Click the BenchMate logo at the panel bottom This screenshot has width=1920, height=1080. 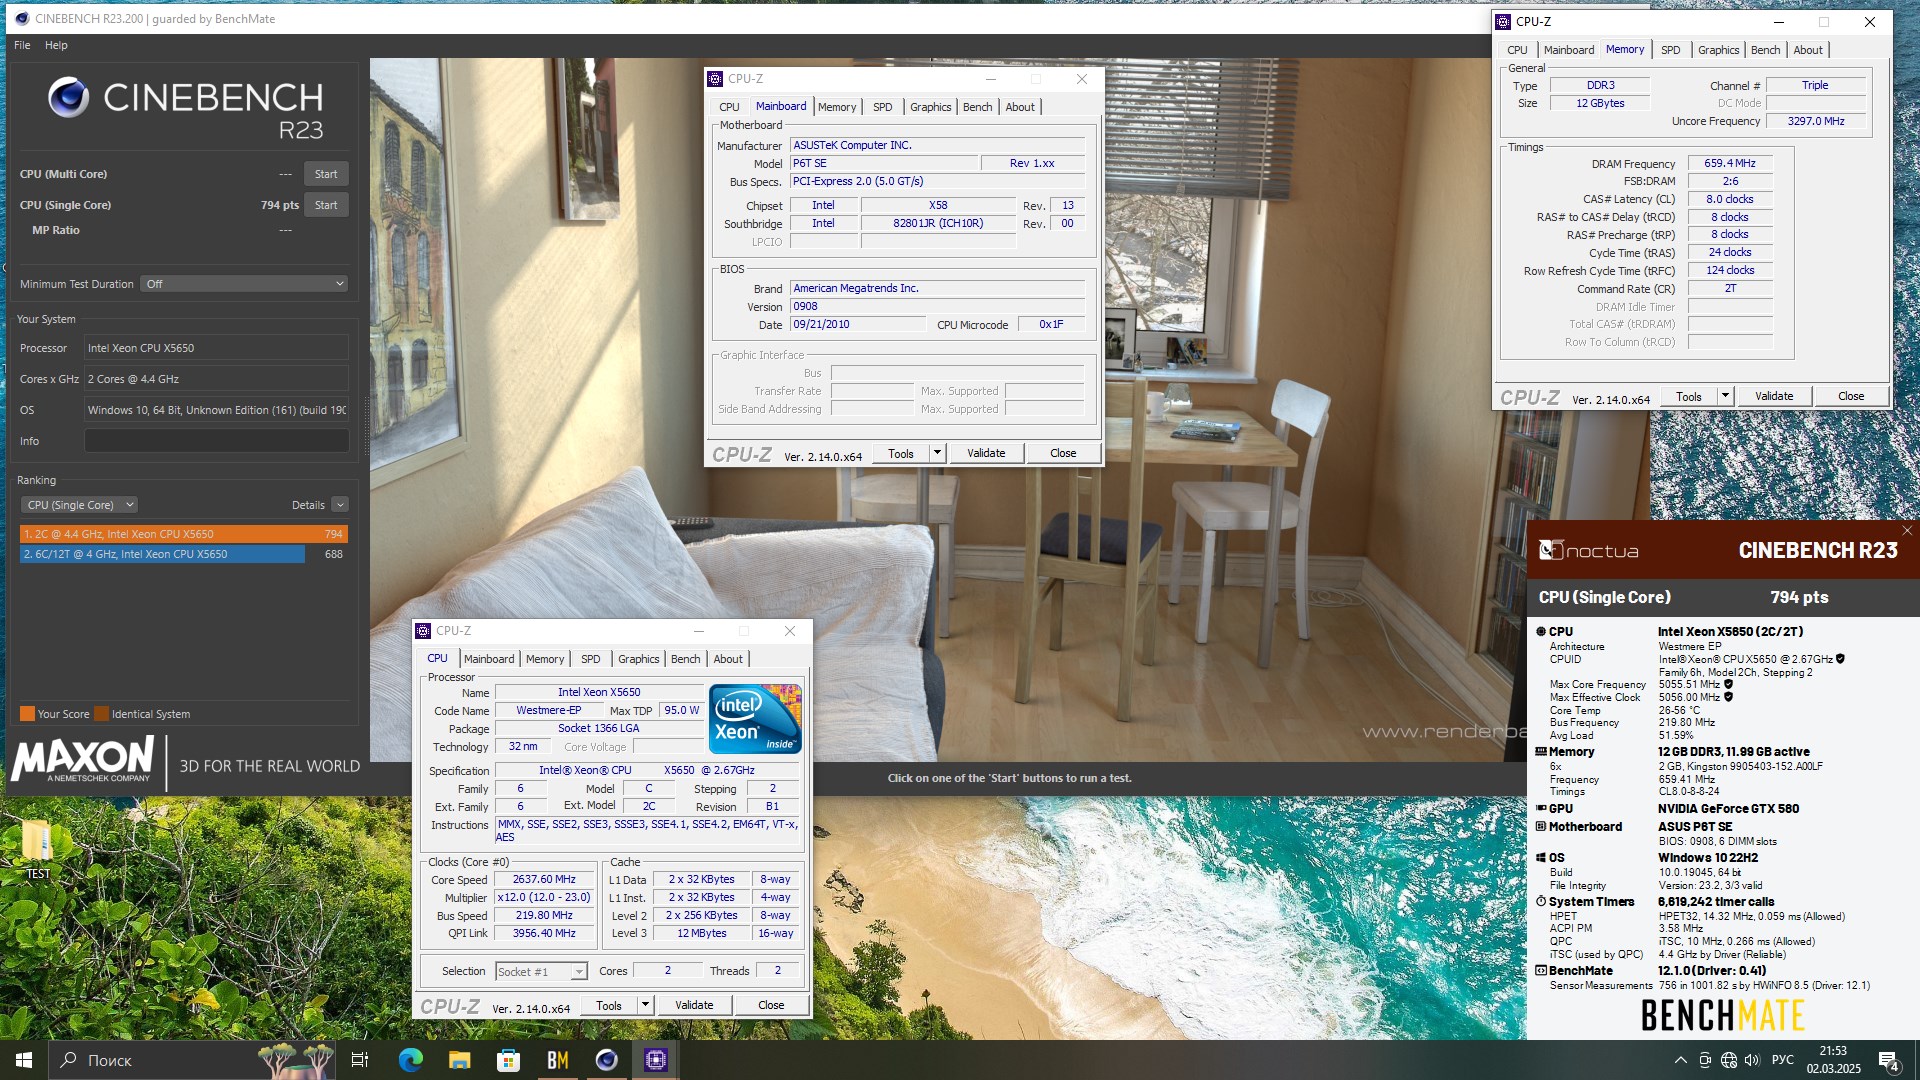(x=1723, y=1015)
